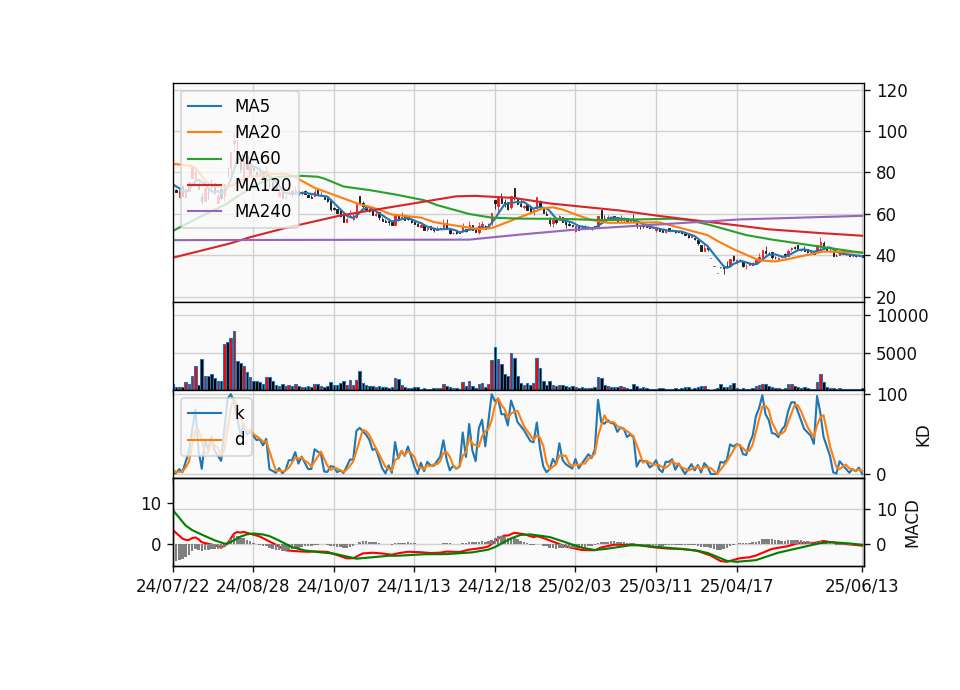Screen dimensions: 960x690
Task: Click the 80 price axis tick label
Action: click(x=887, y=173)
